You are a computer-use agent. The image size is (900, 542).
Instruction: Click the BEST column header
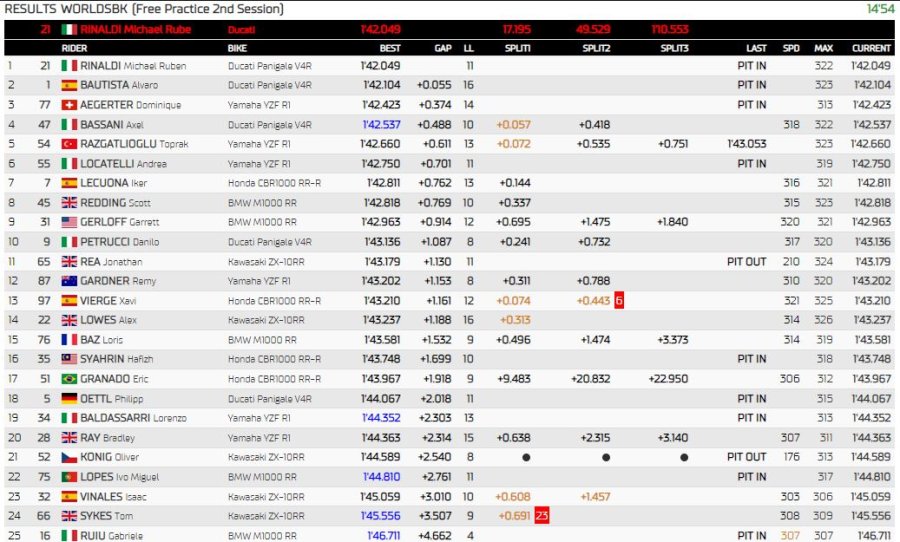click(x=390, y=48)
